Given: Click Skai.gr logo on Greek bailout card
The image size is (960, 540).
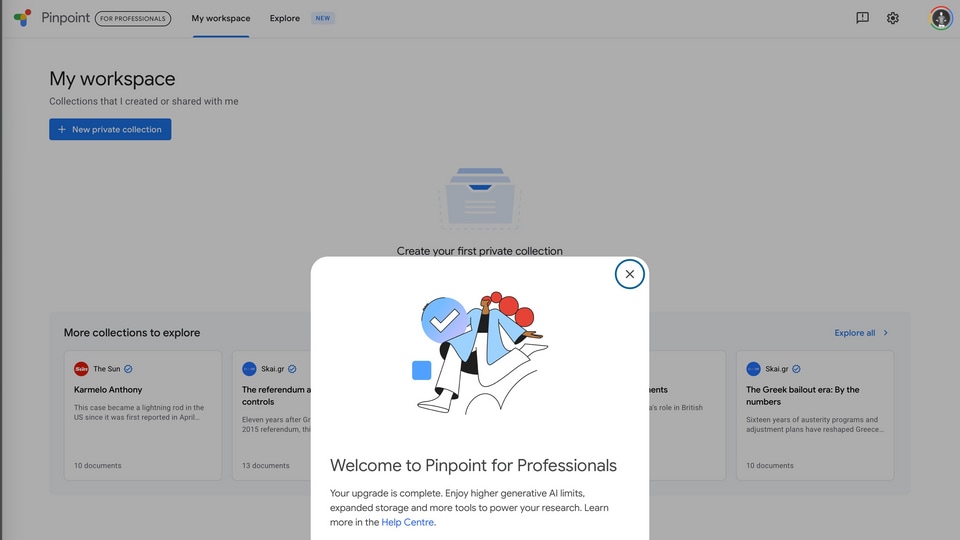Looking at the screenshot, I should coord(753,369).
